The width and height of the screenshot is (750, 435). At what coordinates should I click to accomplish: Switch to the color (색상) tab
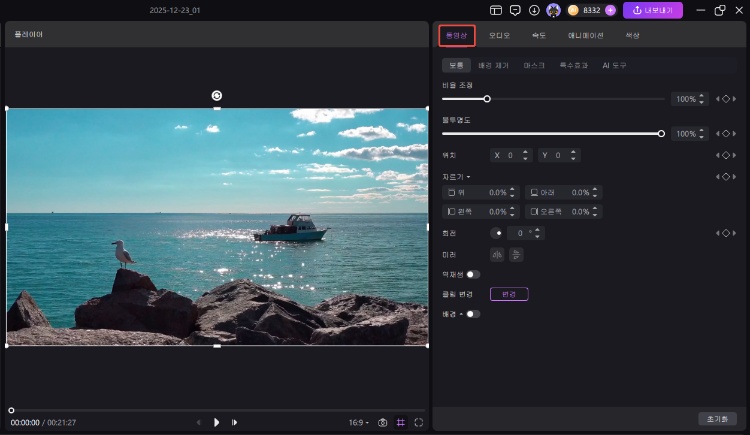632,35
